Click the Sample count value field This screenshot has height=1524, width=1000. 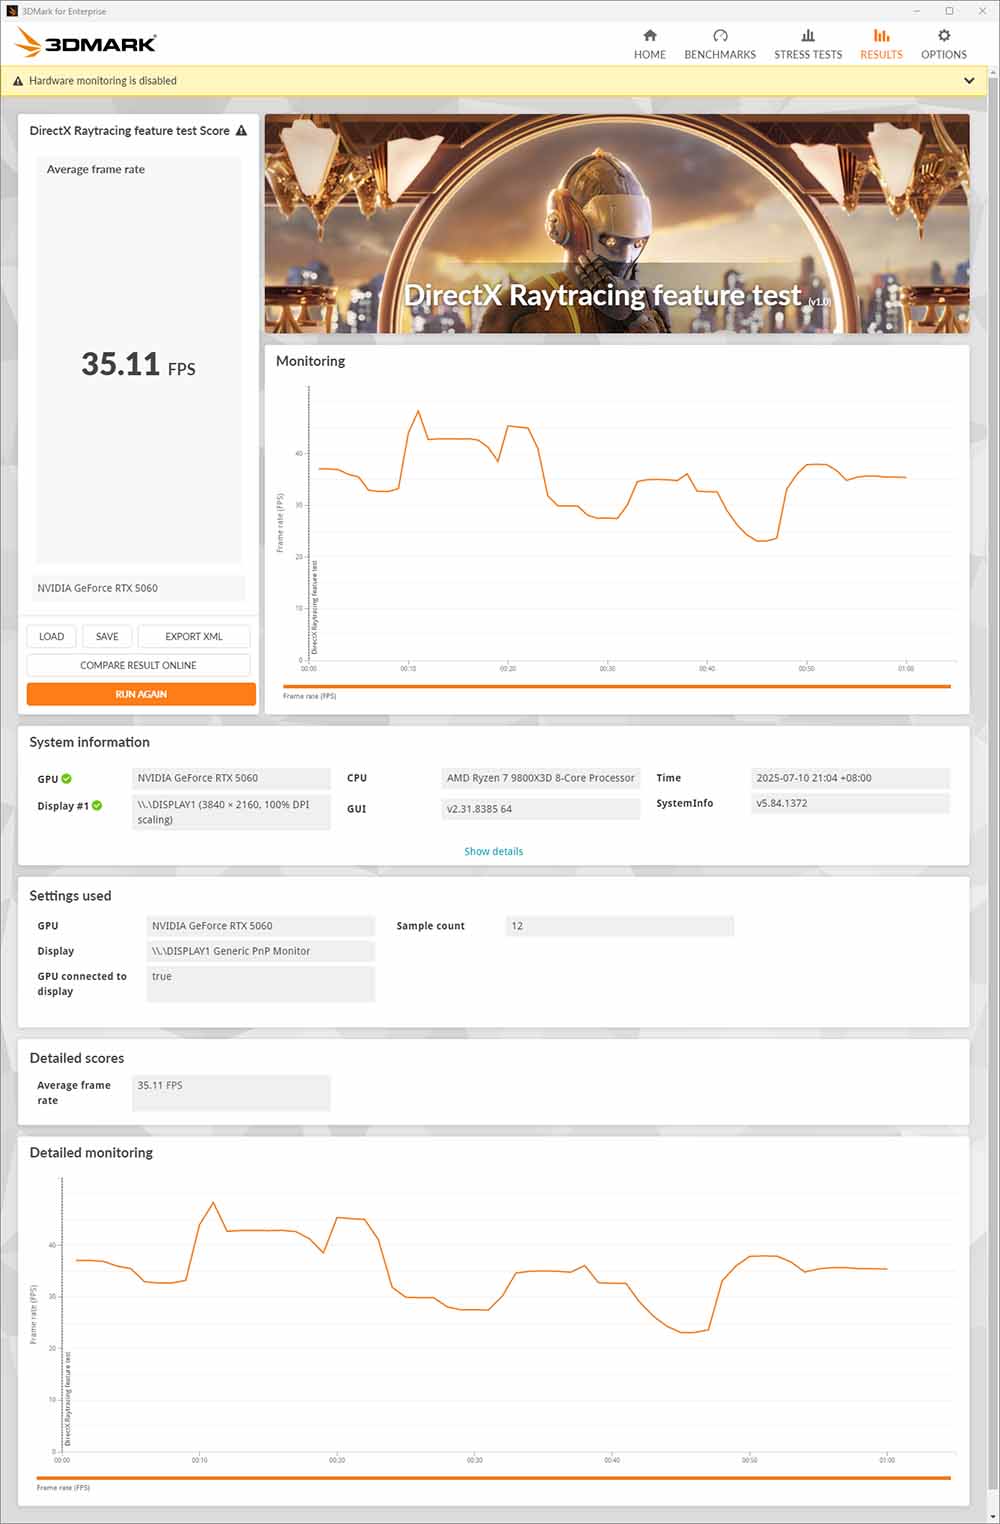click(619, 926)
